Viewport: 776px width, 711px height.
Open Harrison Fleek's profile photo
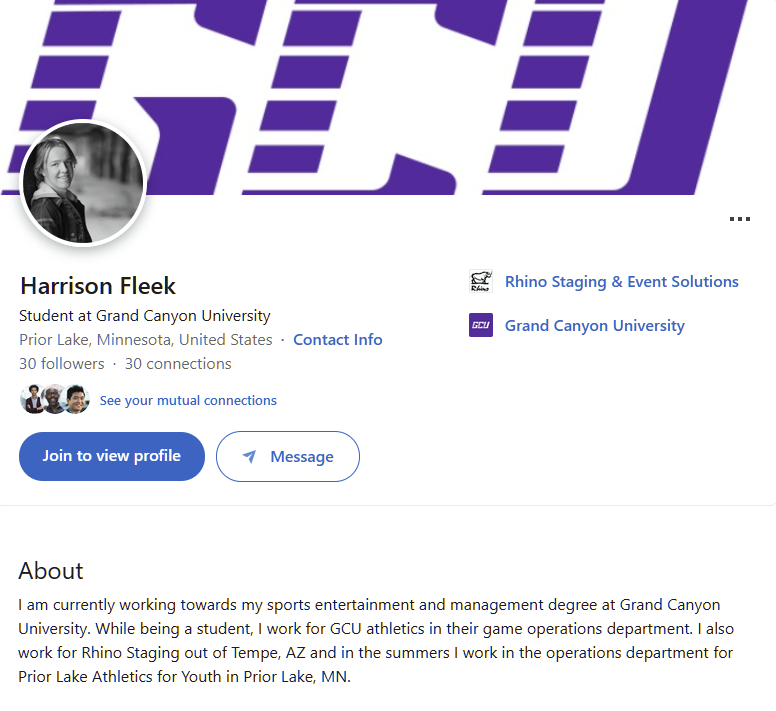(84, 184)
